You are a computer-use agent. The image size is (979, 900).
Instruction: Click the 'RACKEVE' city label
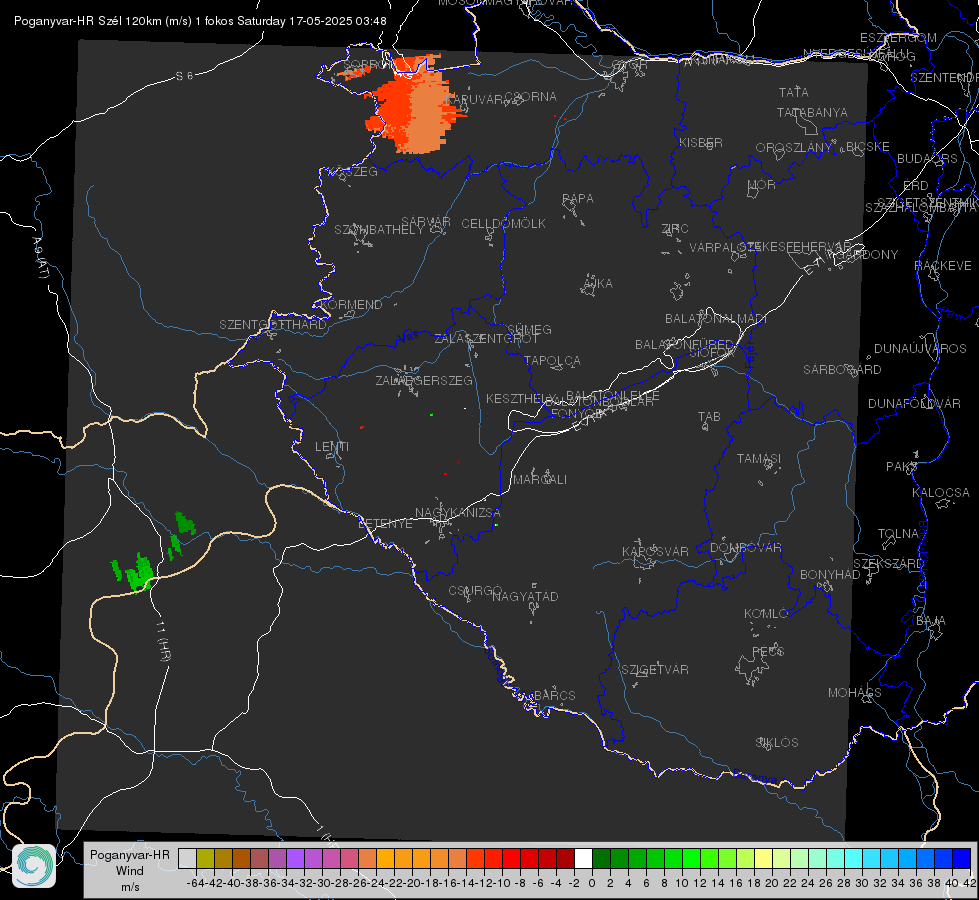943,266
